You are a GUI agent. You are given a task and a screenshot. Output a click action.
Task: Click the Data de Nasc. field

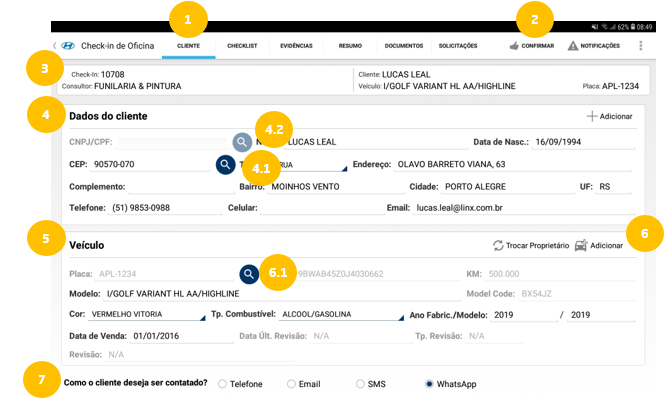point(583,142)
